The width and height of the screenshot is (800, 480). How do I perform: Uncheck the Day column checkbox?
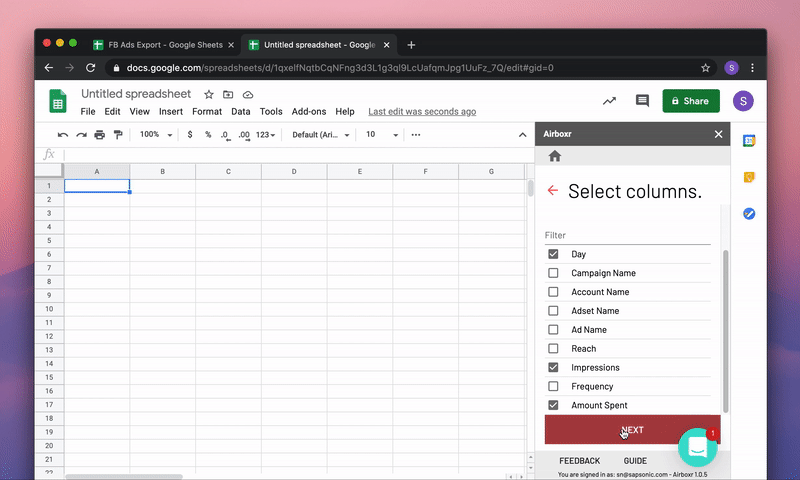pos(553,254)
